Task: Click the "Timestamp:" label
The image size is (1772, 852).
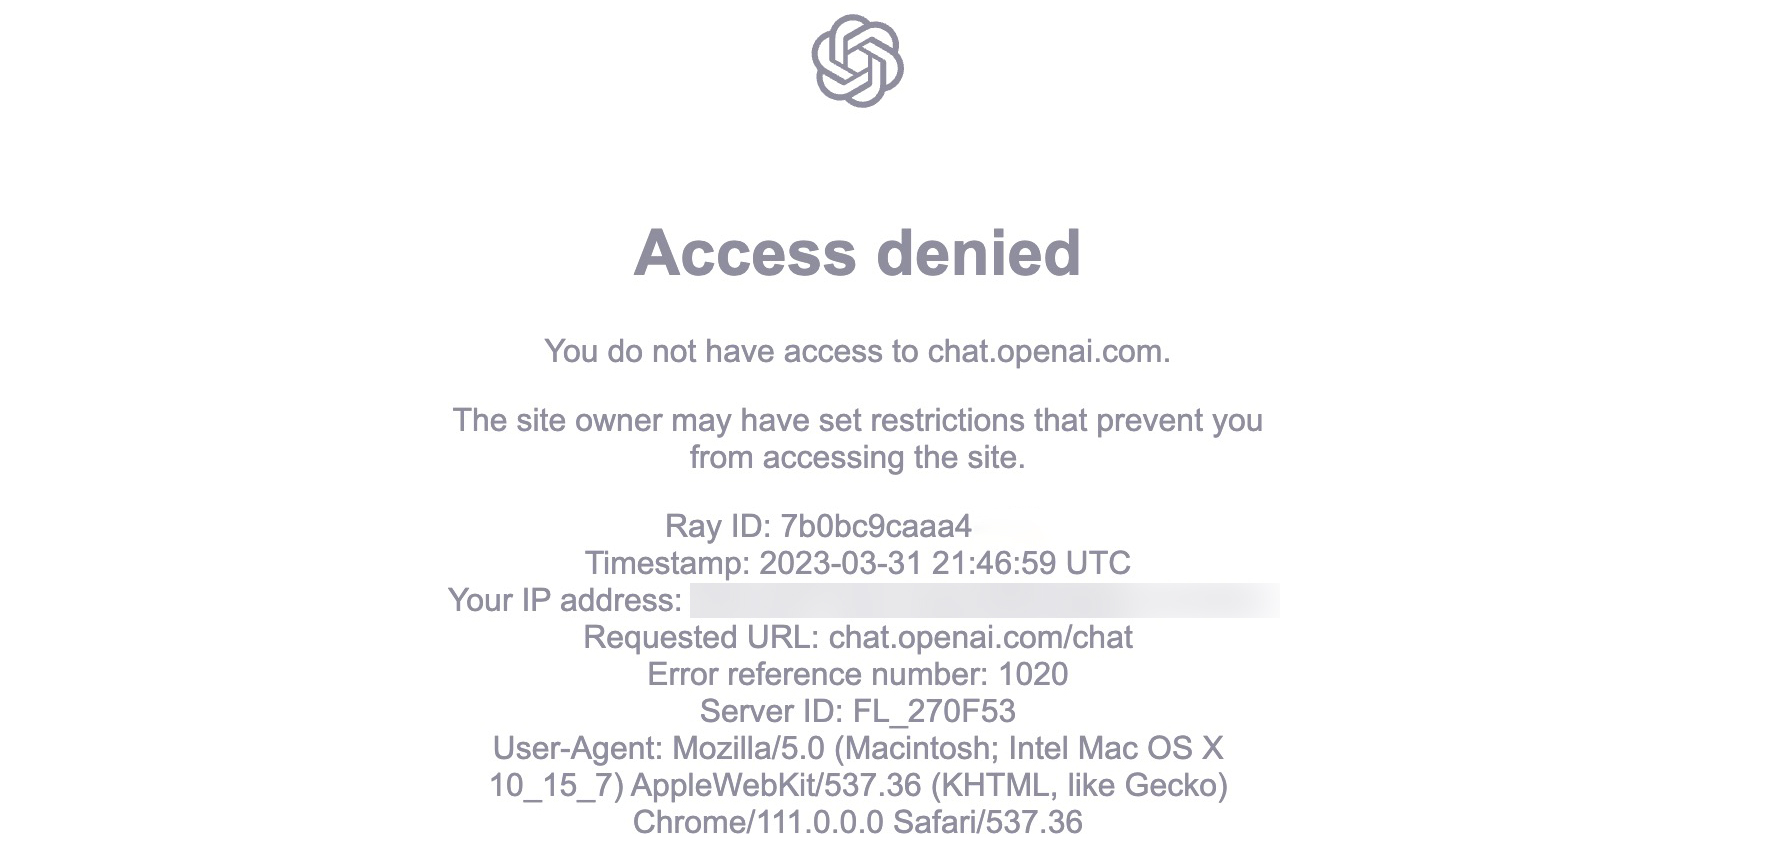Action: (x=667, y=563)
